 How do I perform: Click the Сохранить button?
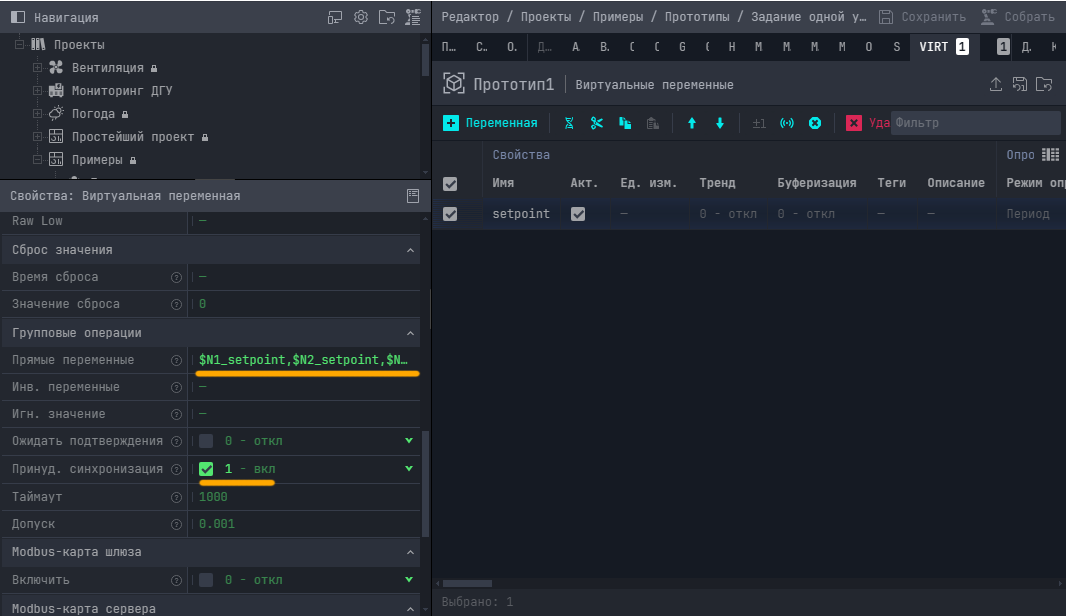pos(922,17)
